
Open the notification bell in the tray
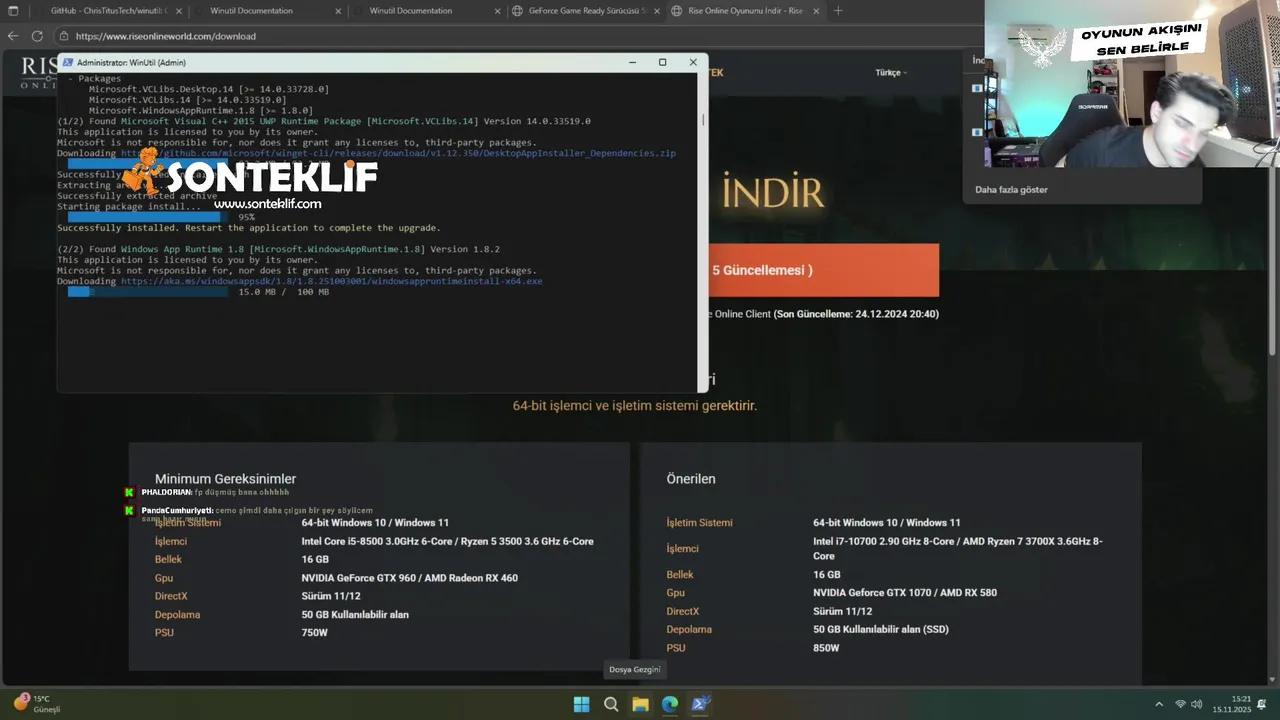click(1262, 704)
